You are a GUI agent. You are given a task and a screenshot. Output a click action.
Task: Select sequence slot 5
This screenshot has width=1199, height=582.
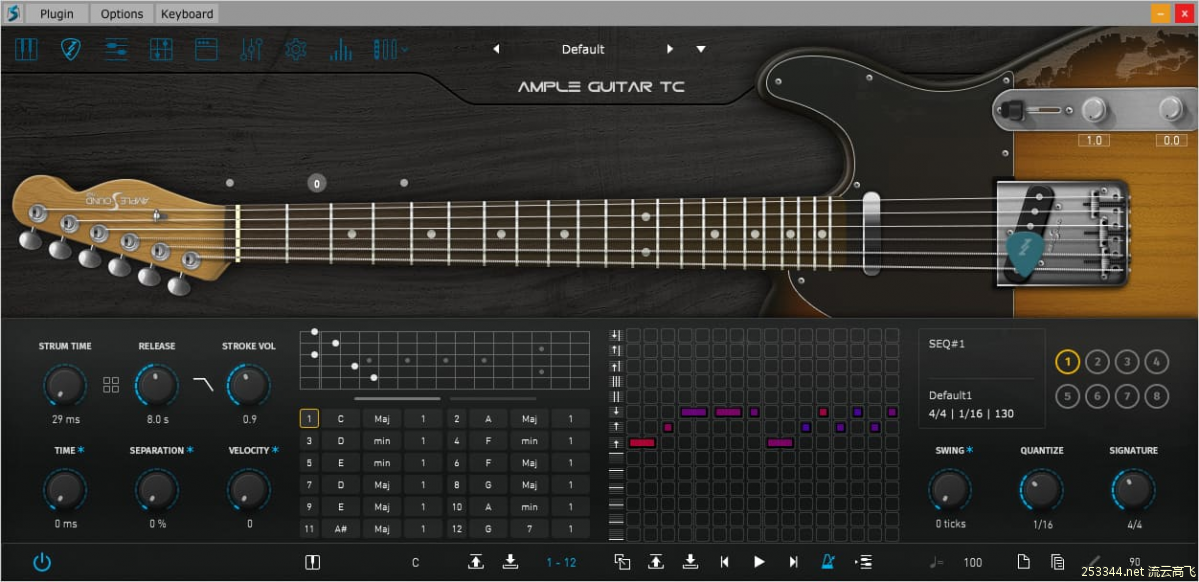(1068, 396)
